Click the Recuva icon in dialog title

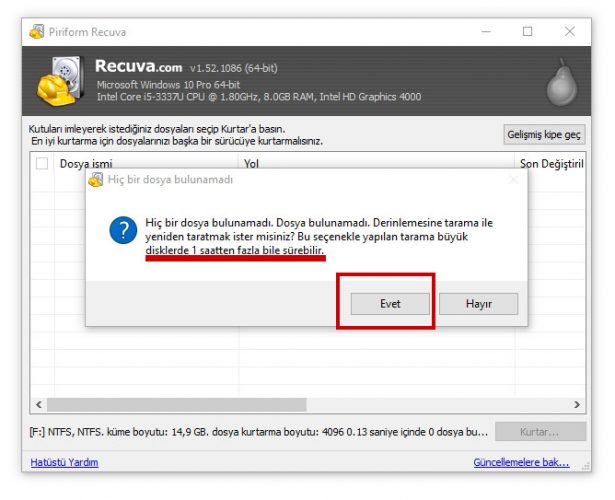click(96, 180)
